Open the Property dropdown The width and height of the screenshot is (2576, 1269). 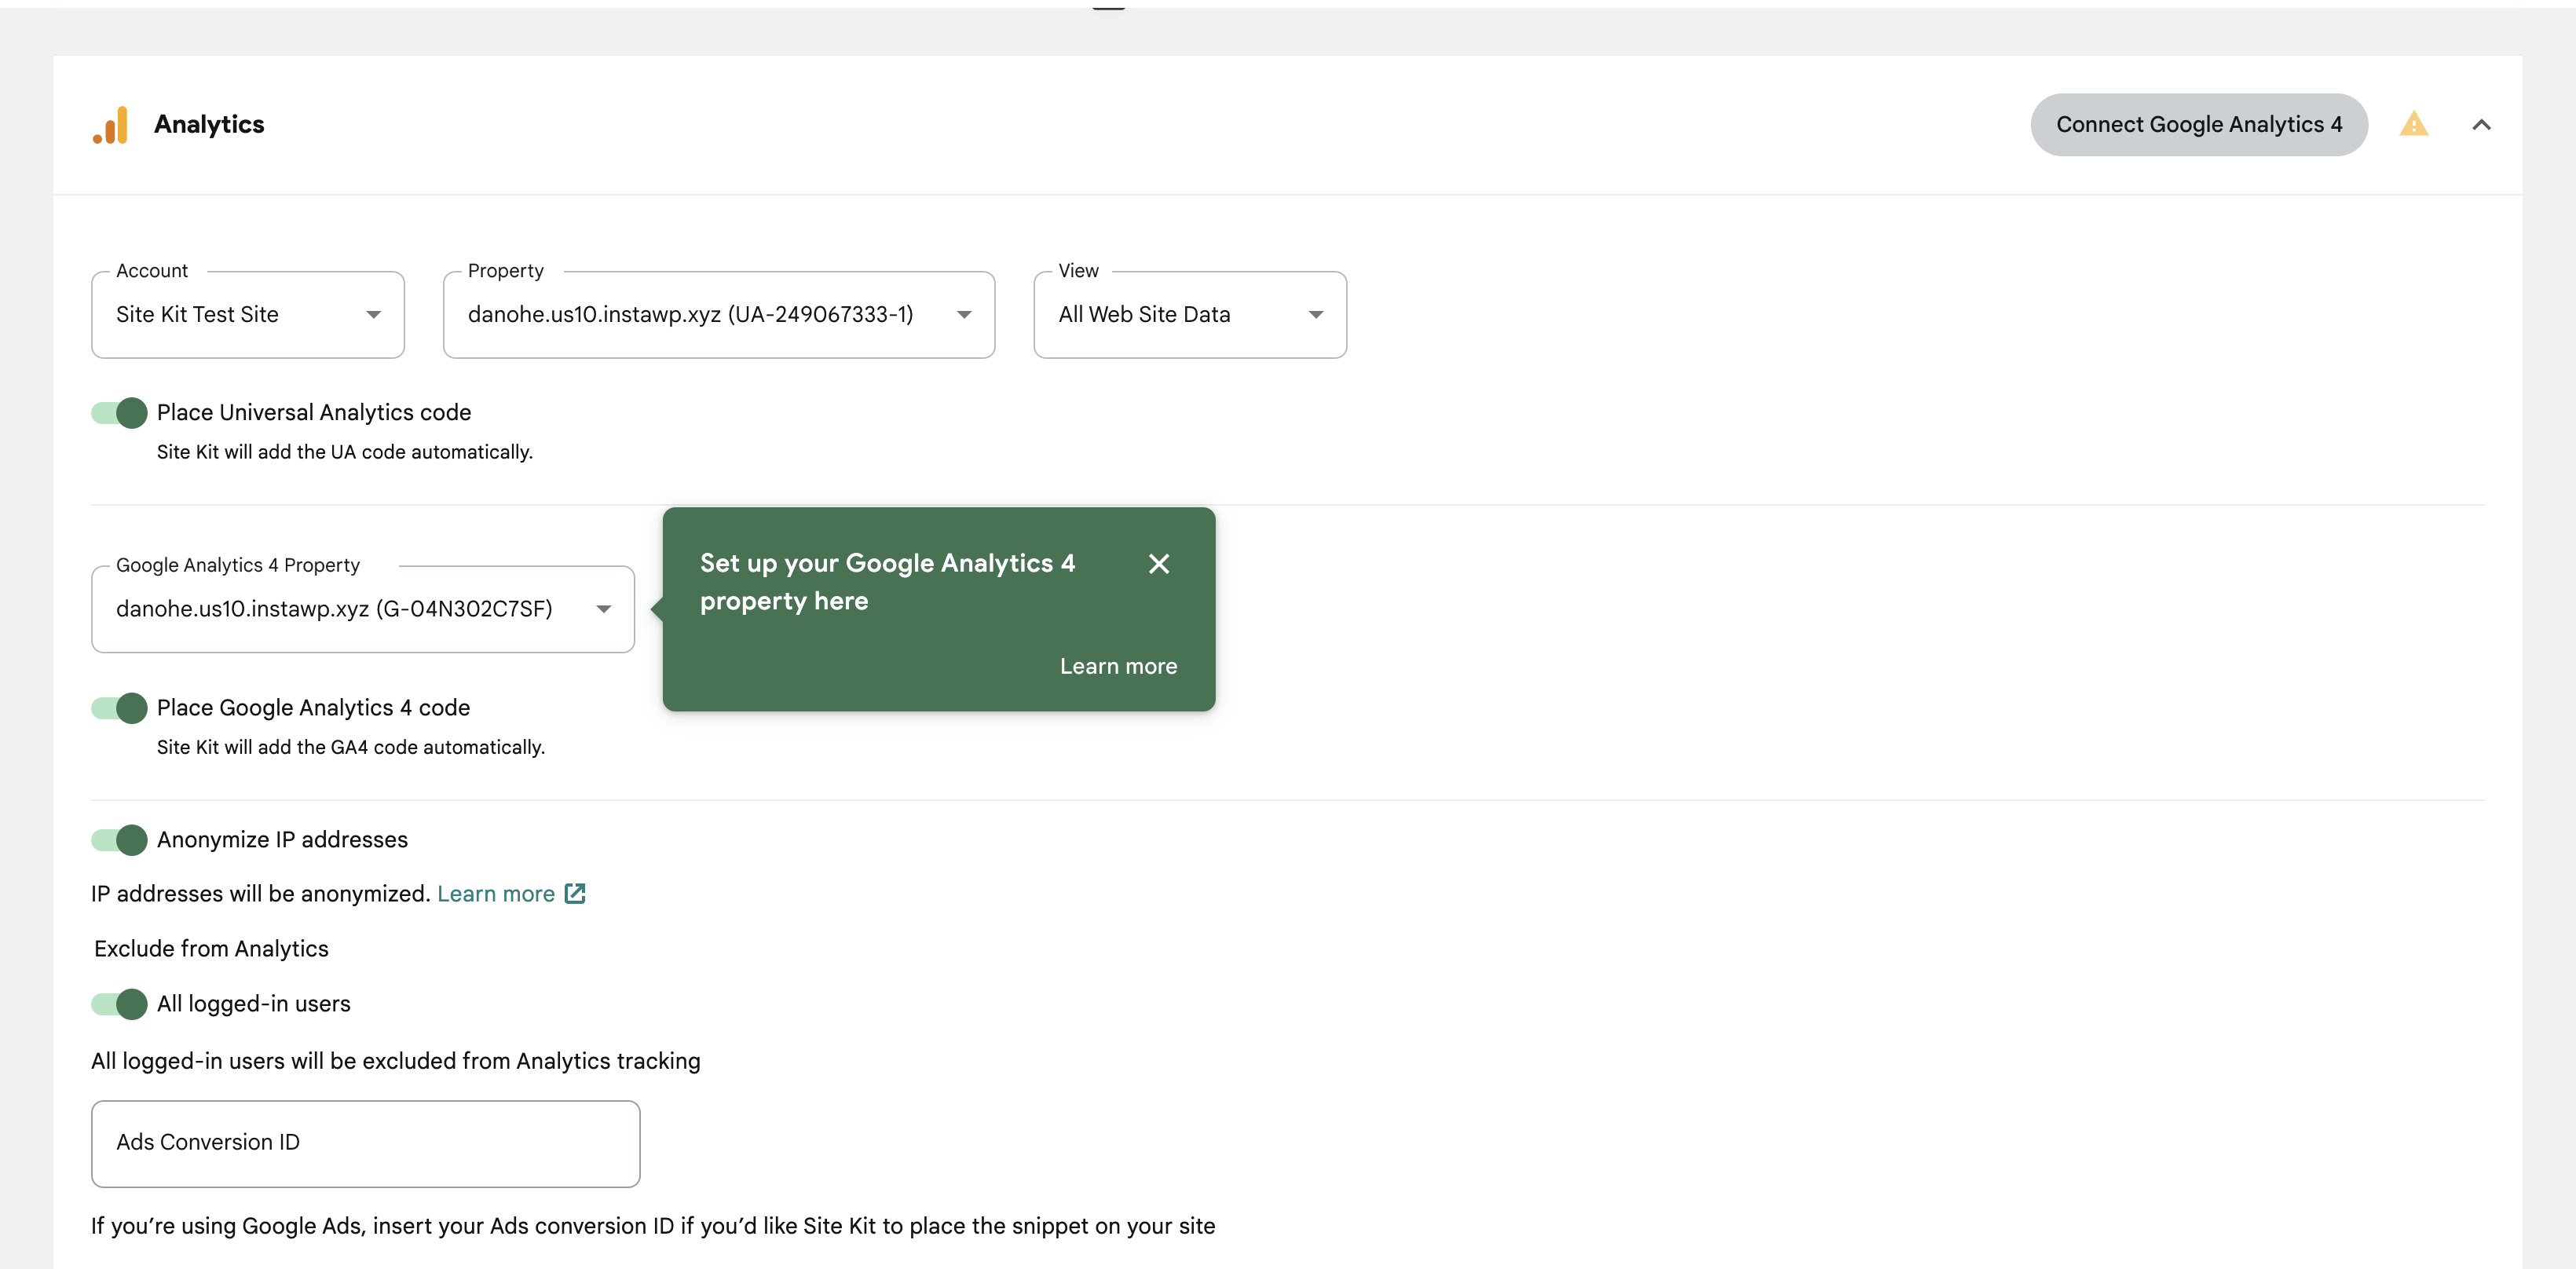pyautogui.click(x=719, y=315)
